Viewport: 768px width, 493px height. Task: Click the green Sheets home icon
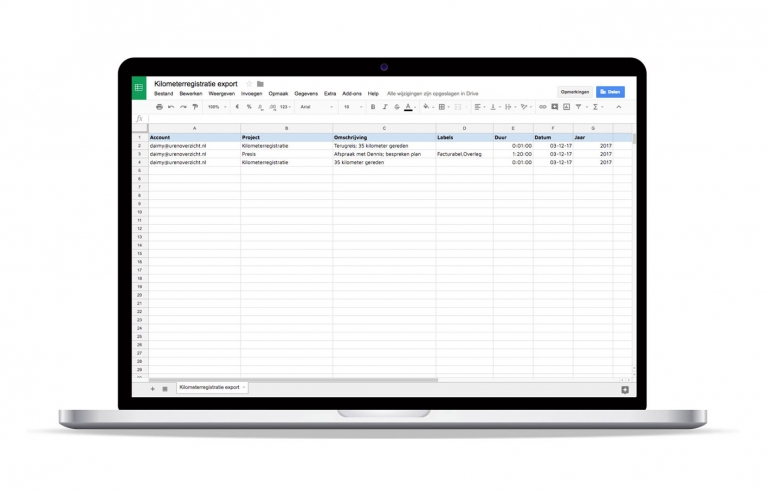[x=139, y=88]
